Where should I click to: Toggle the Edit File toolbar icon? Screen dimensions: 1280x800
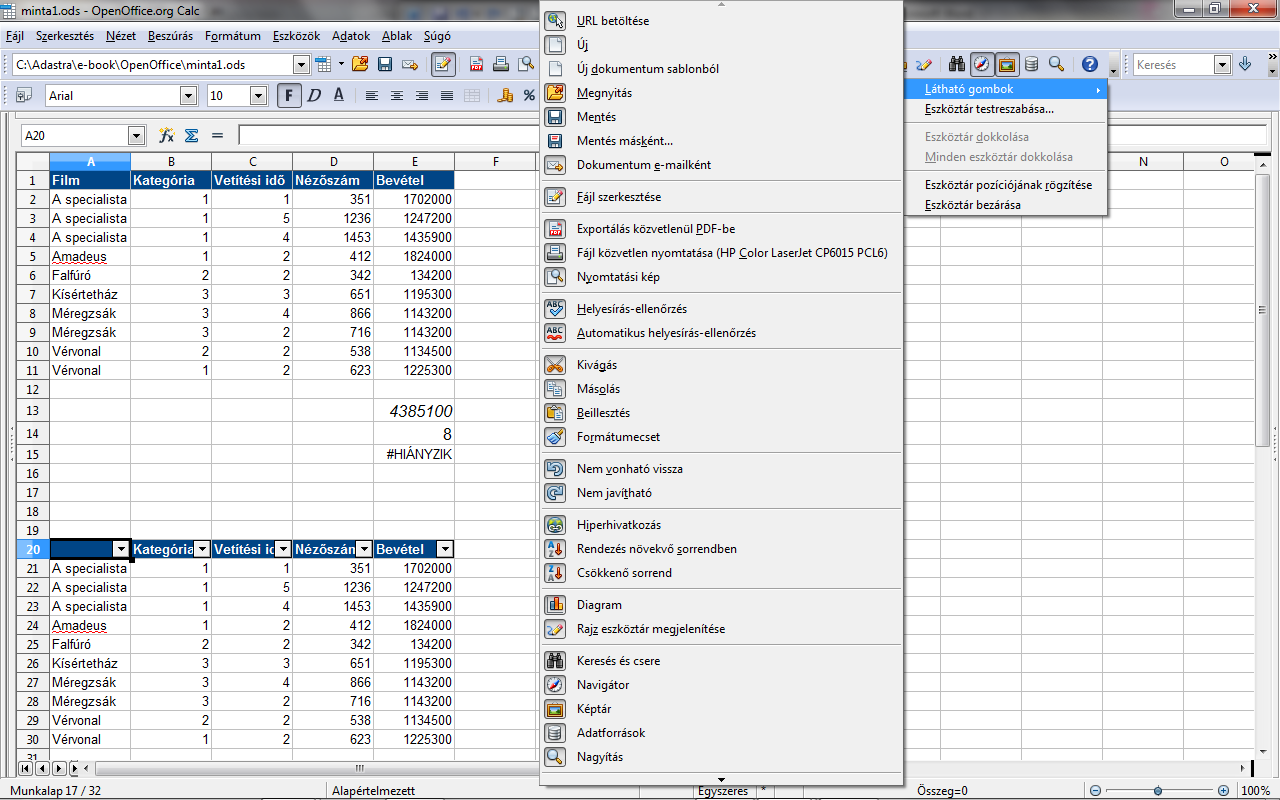(444, 64)
